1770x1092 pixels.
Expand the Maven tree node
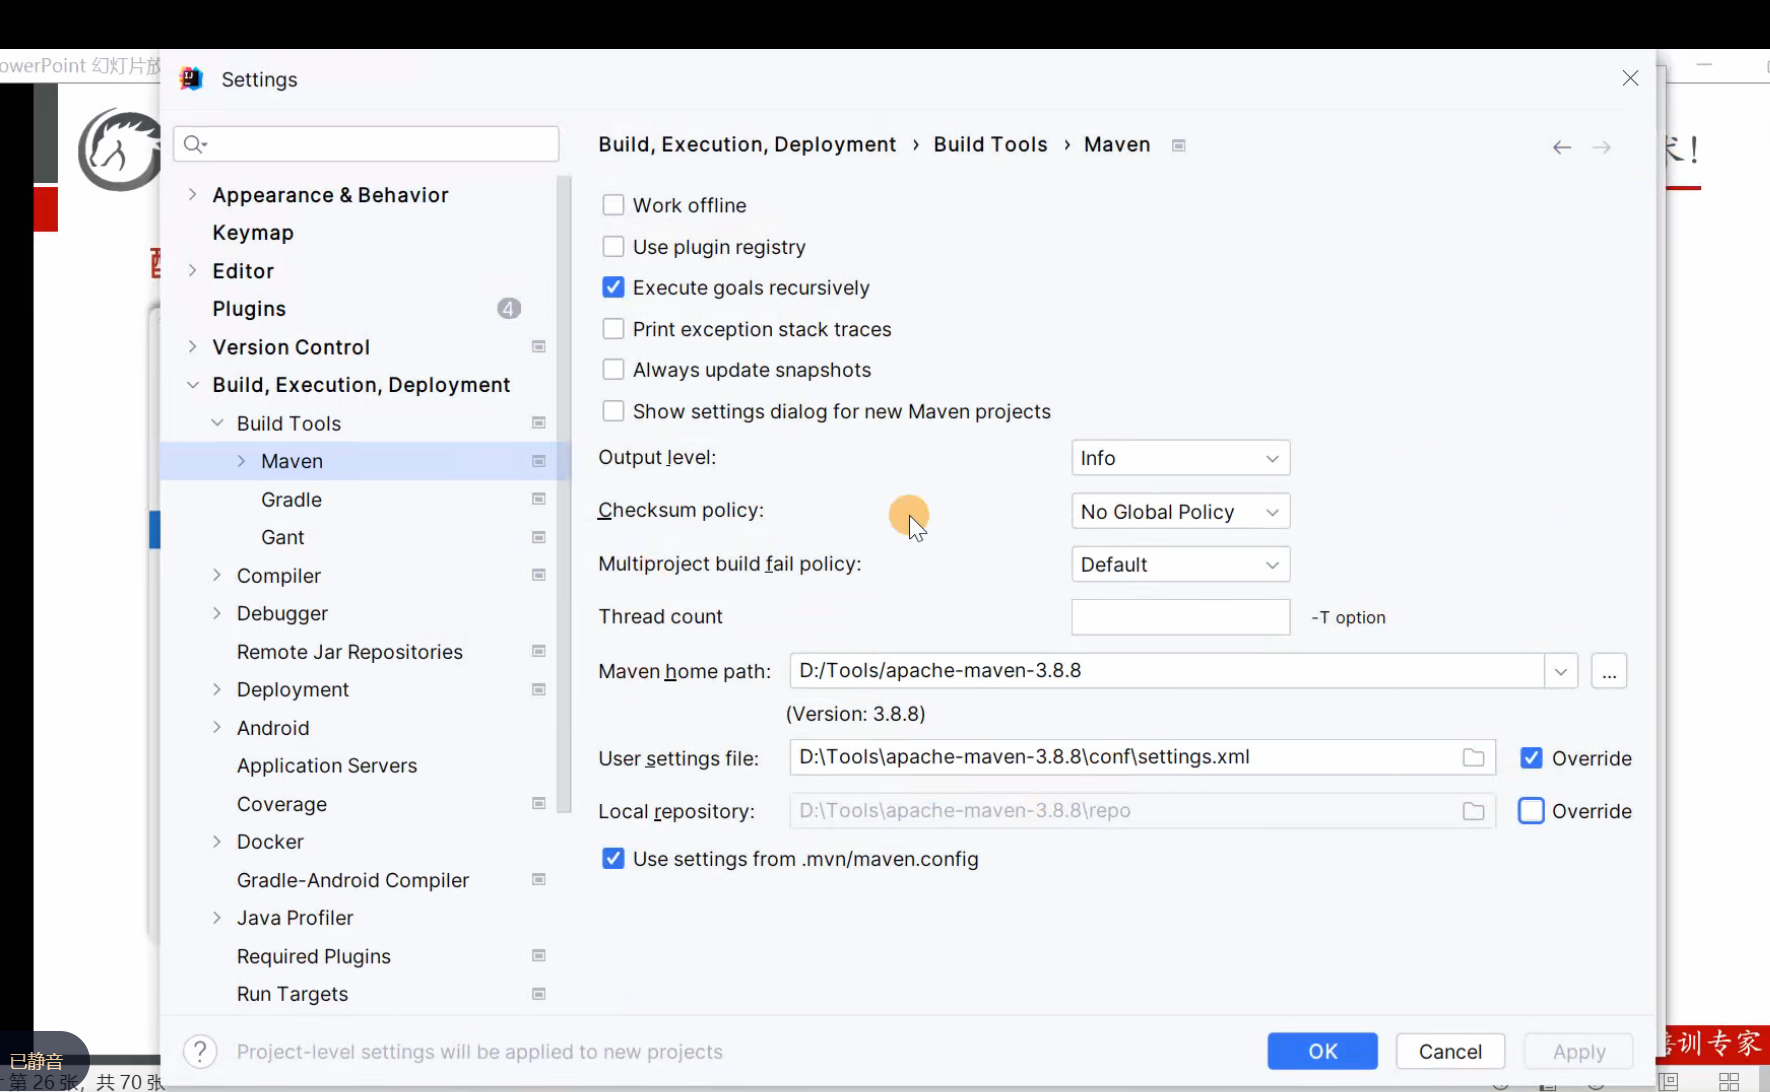[241, 461]
